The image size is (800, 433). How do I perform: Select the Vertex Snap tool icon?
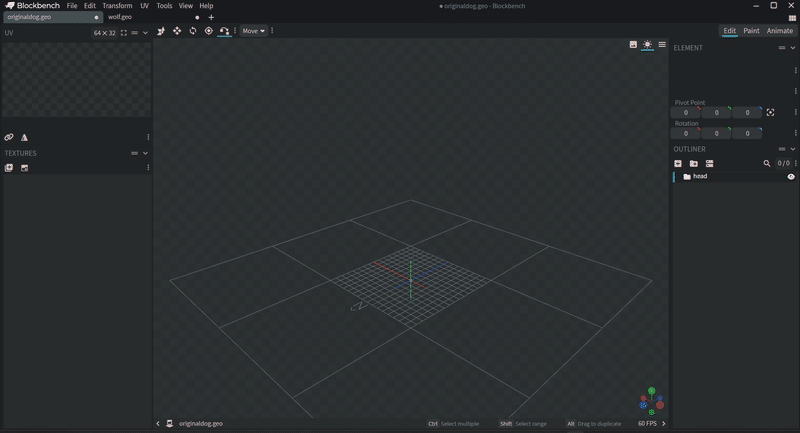(224, 31)
